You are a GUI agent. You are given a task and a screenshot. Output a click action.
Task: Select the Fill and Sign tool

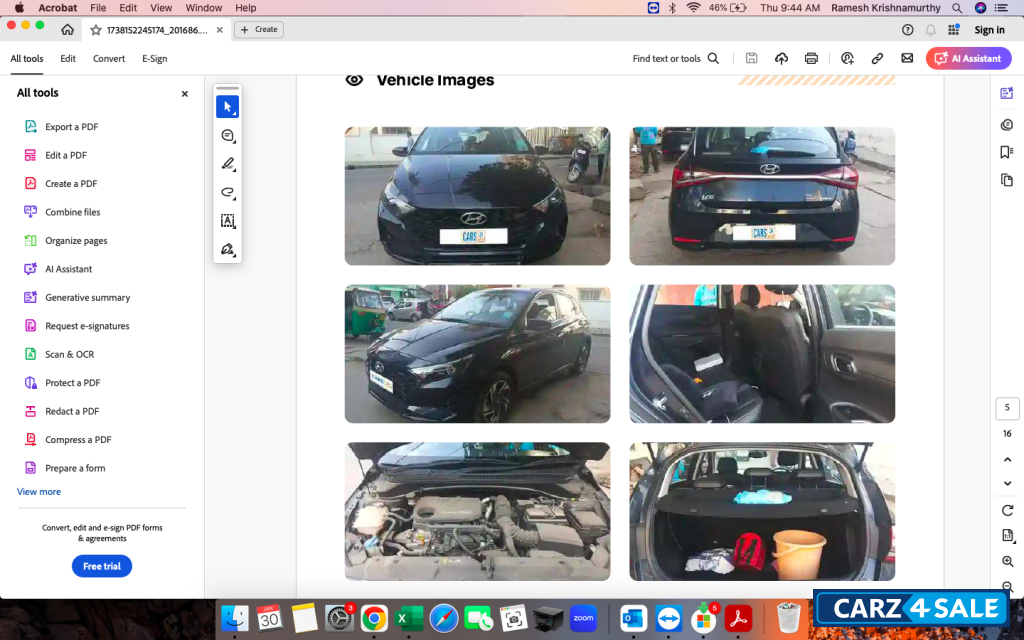[x=227, y=249]
